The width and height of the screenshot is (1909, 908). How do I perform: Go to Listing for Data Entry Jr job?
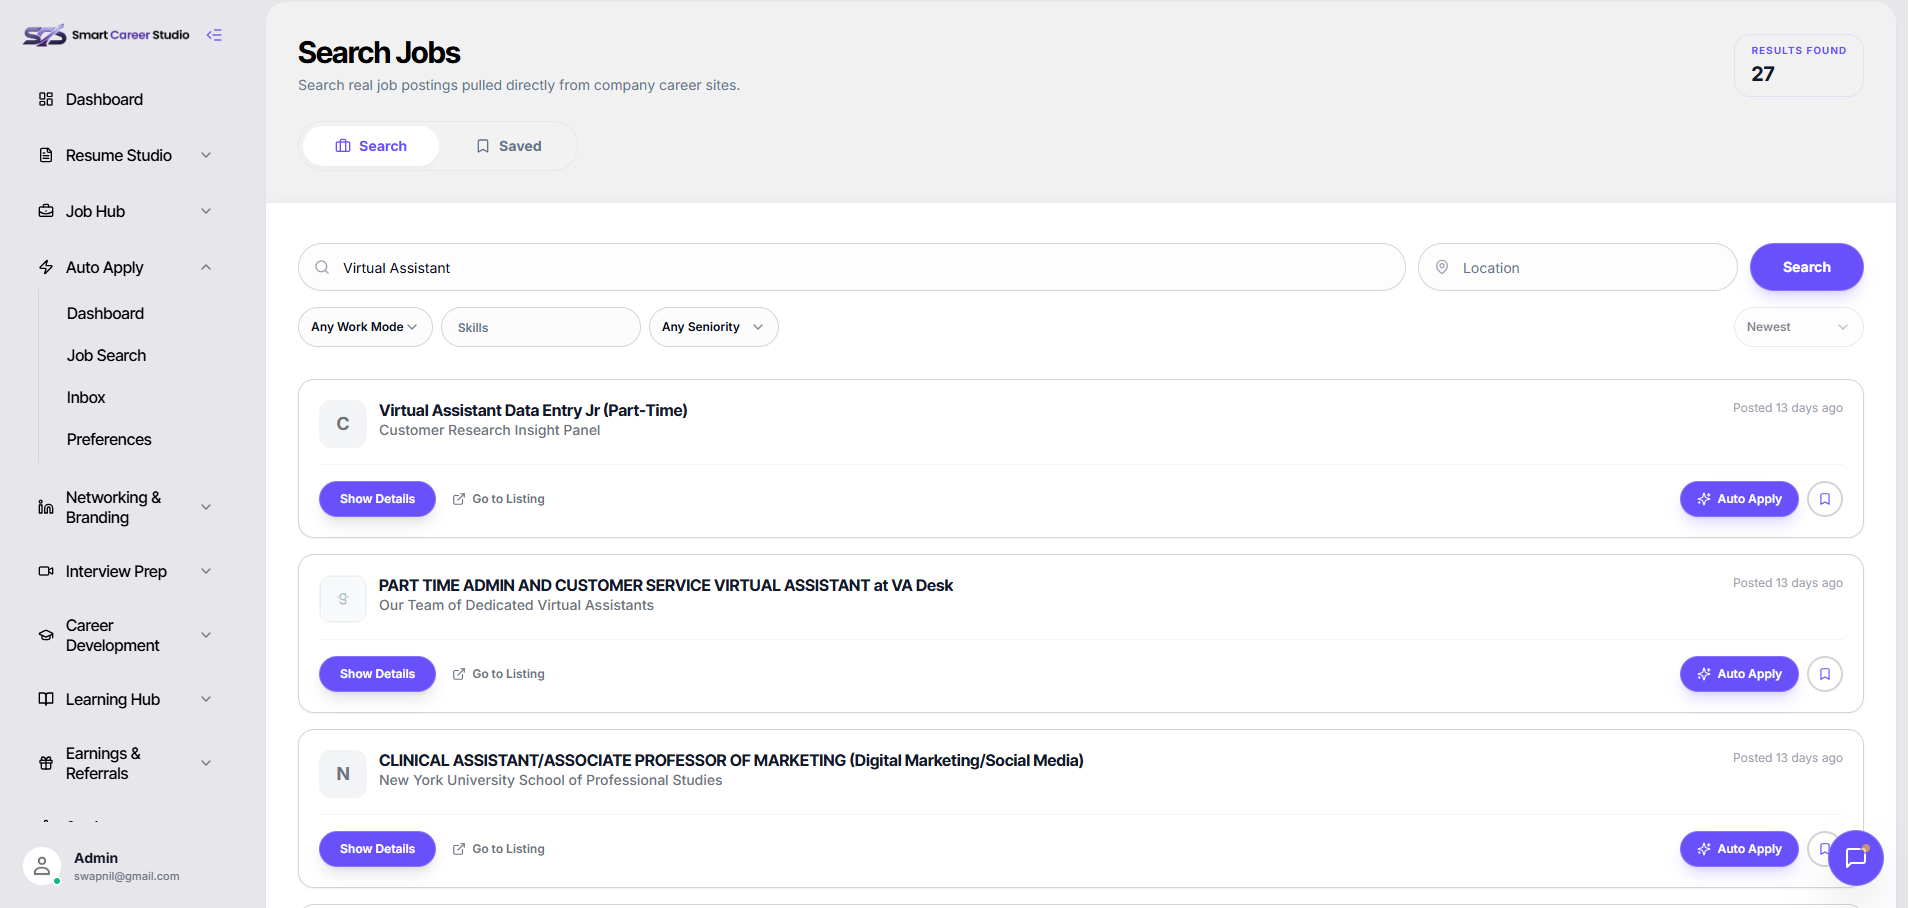[498, 499]
